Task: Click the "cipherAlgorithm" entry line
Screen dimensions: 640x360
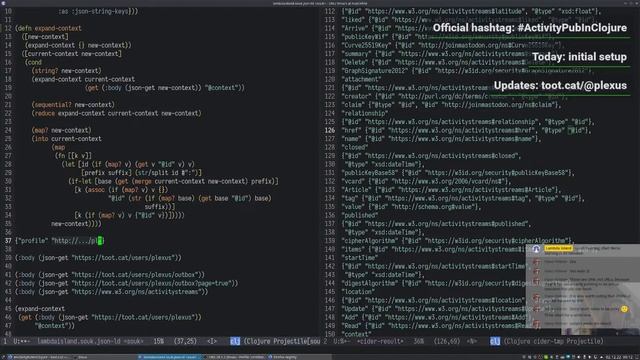Action: click(458, 241)
